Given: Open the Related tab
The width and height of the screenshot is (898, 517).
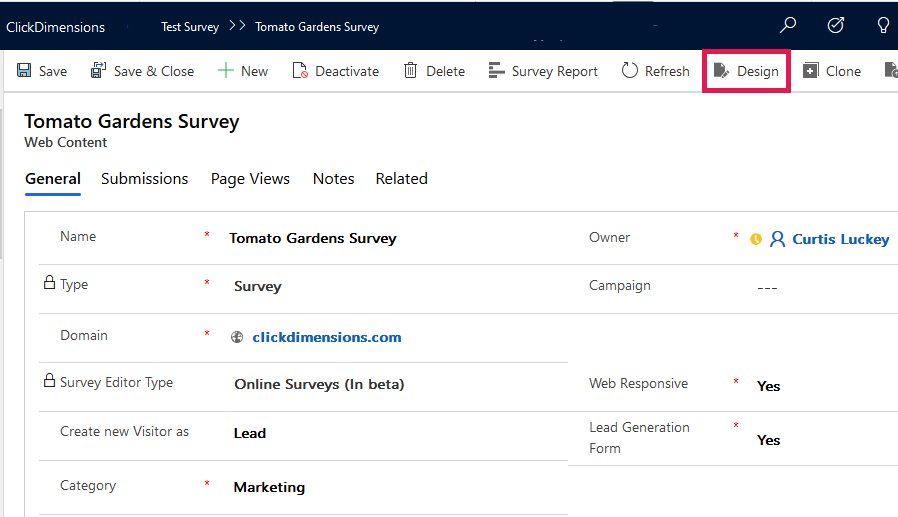Looking at the screenshot, I should pos(401,179).
